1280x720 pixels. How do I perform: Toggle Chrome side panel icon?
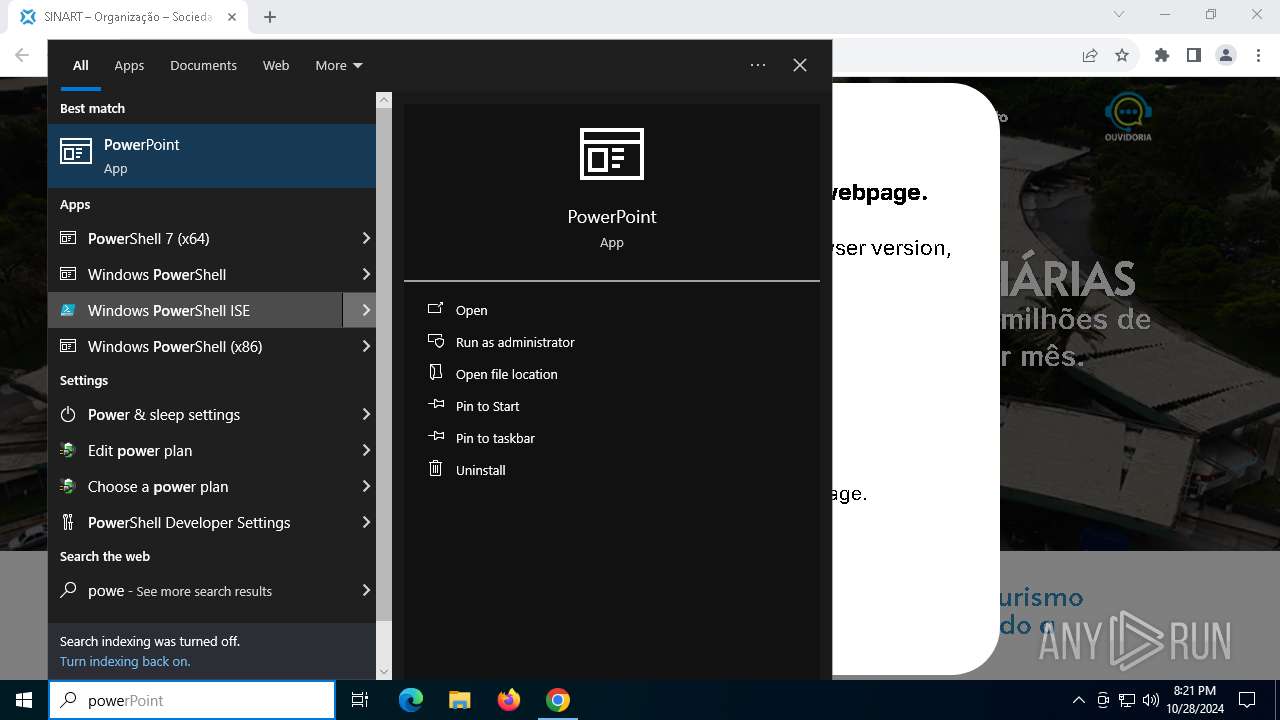coord(1194,56)
